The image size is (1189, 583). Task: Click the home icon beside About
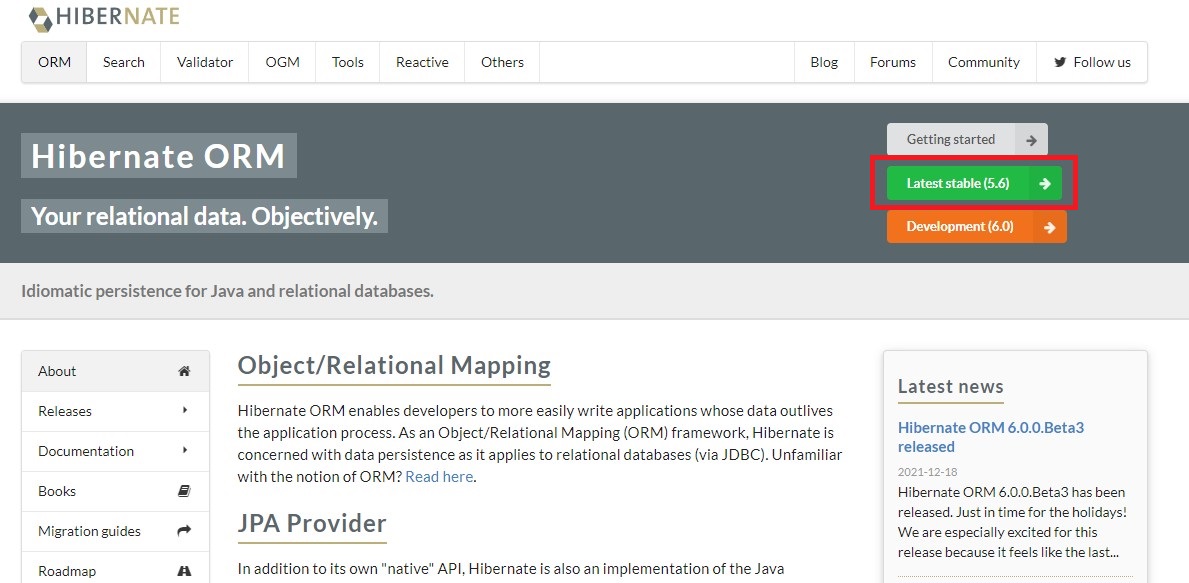[x=184, y=371]
